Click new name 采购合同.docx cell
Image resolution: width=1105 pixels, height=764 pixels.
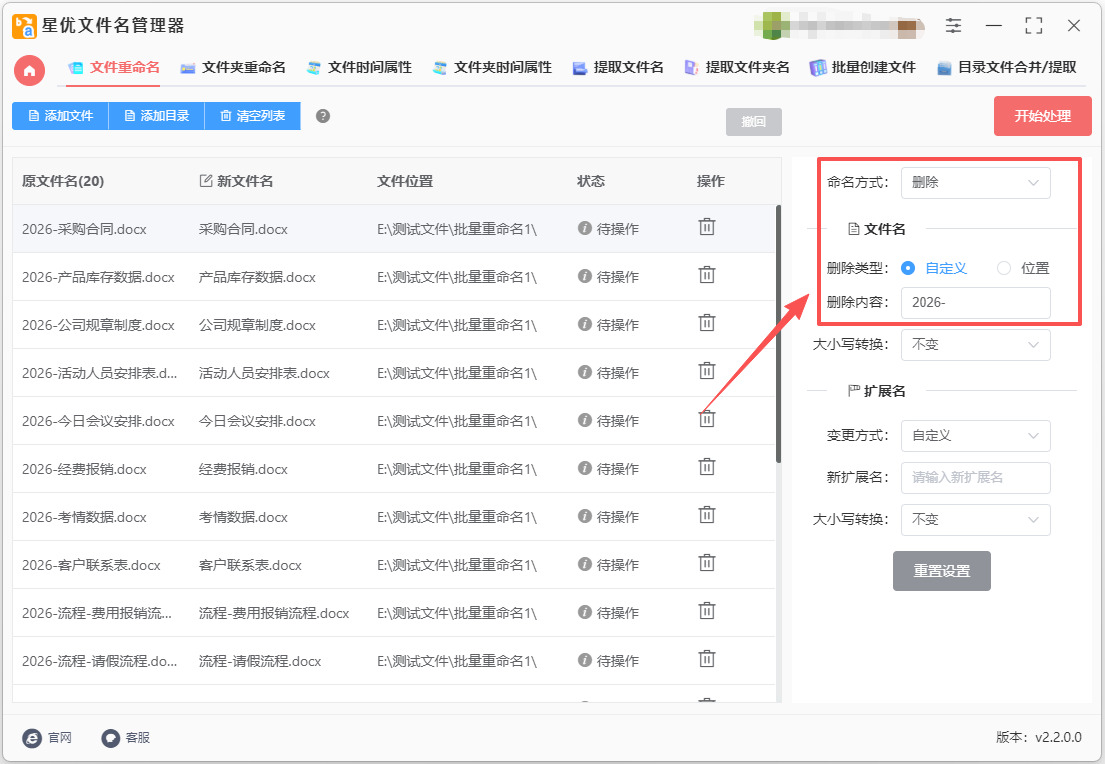pyautogui.click(x=243, y=229)
